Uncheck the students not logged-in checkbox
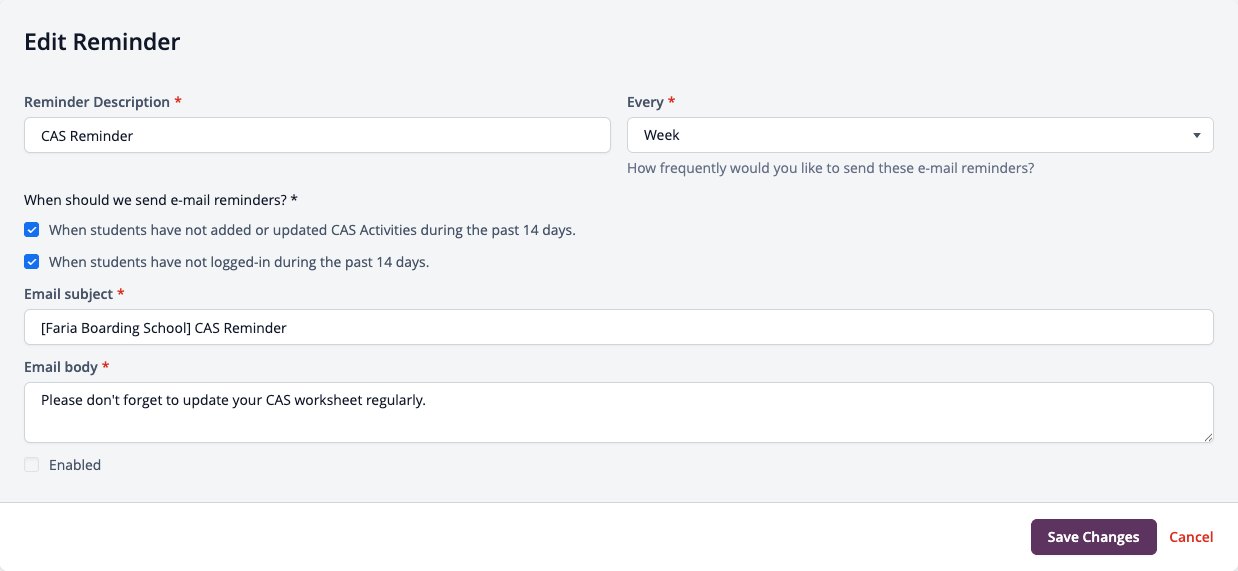1238x571 pixels. (x=32, y=262)
